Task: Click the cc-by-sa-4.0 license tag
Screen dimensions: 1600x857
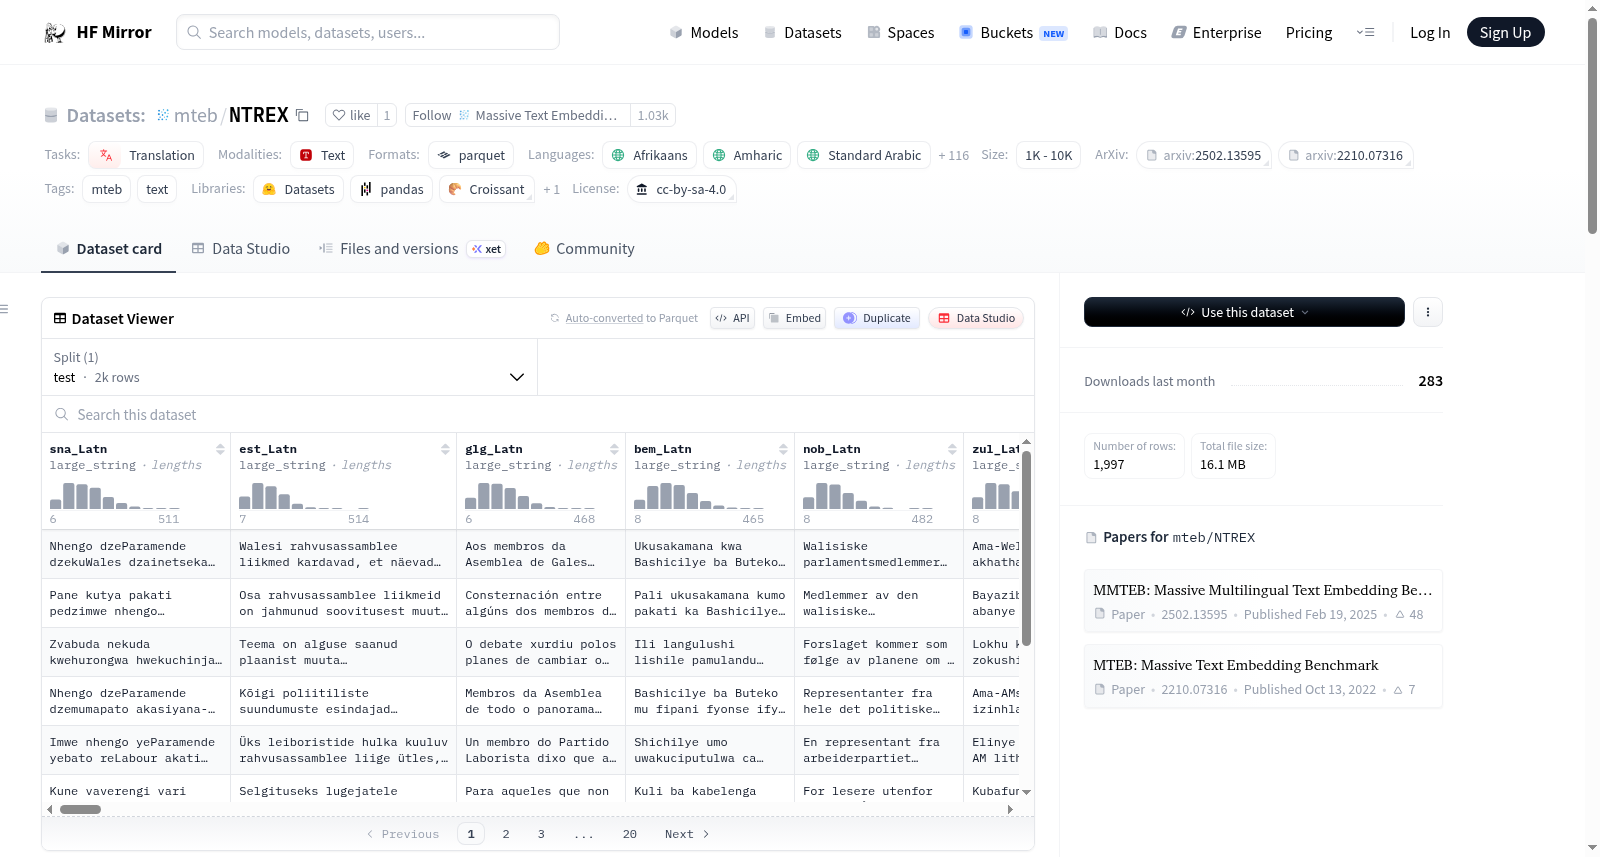Action: (682, 189)
